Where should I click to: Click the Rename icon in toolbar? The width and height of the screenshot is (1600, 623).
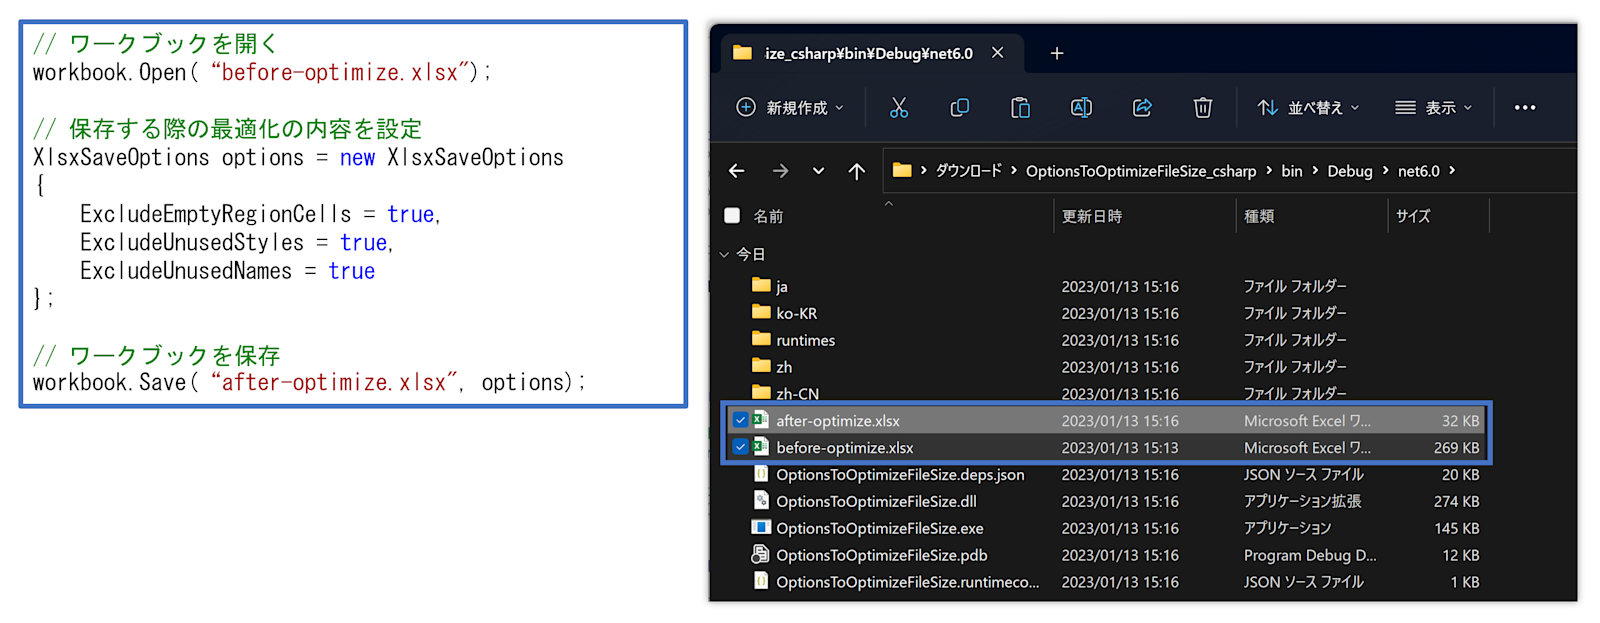[1081, 108]
